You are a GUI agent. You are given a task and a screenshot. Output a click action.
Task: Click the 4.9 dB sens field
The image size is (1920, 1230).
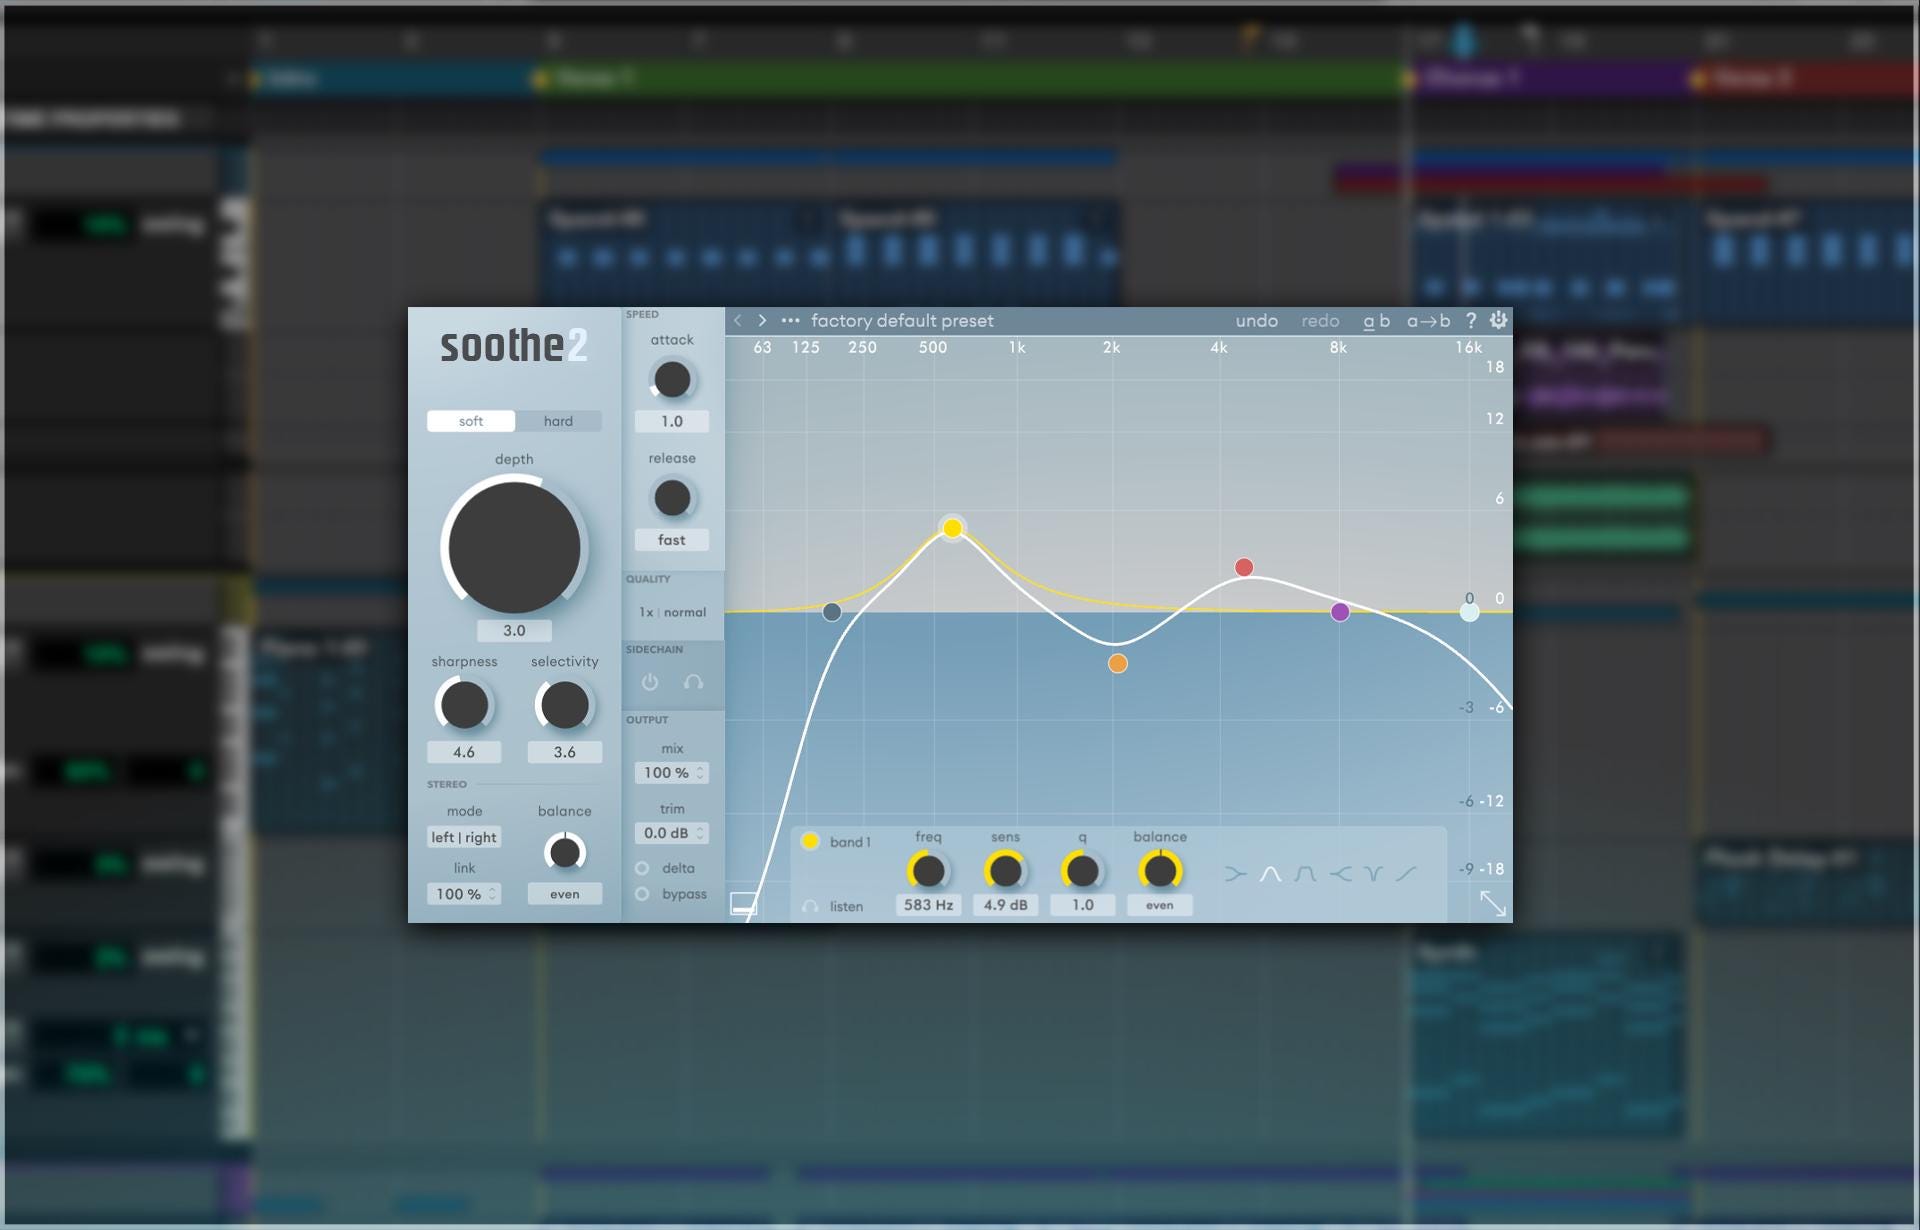click(1005, 905)
